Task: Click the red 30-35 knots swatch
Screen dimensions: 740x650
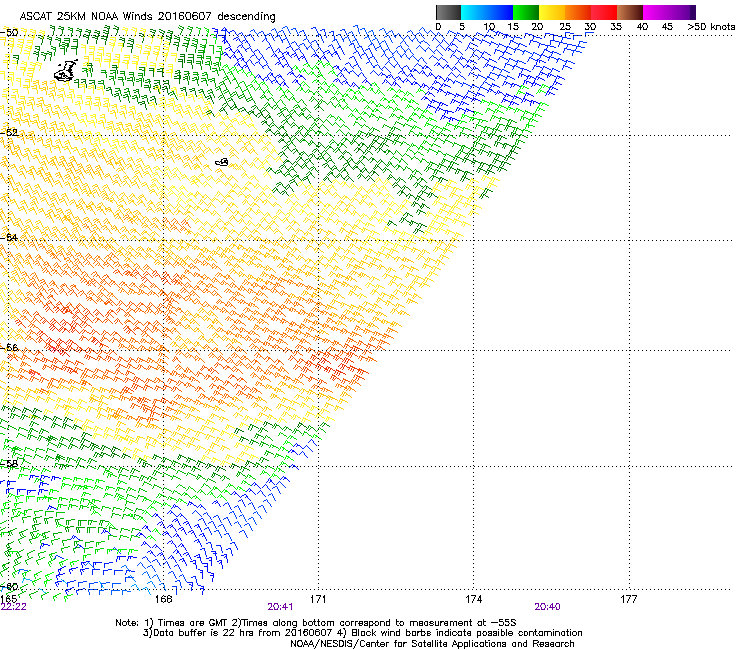Action: click(x=604, y=12)
